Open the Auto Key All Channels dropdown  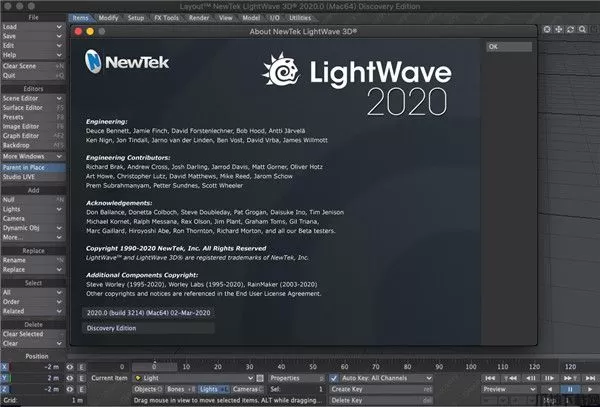point(386,378)
